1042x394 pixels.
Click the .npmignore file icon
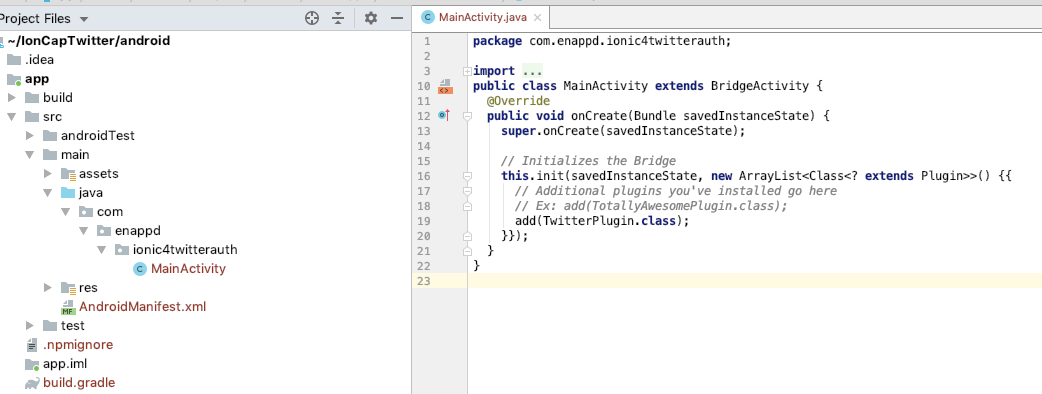32,345
